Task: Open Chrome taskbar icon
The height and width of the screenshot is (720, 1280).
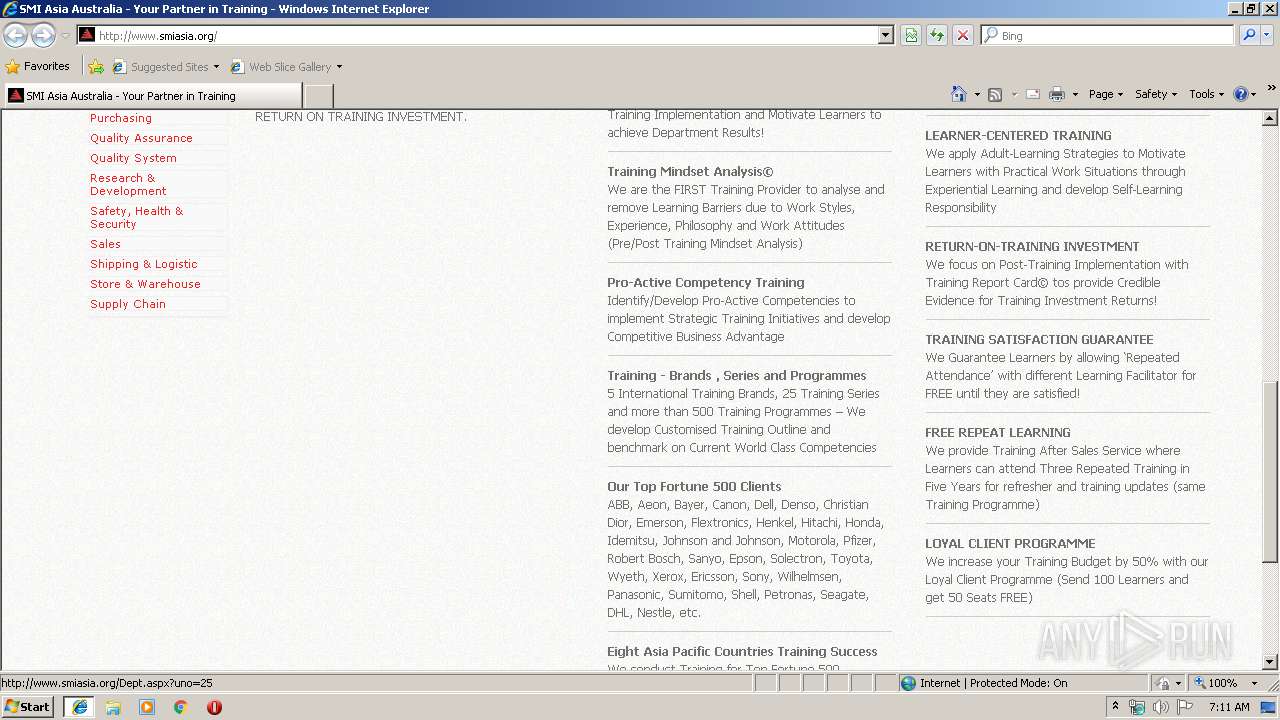Action: click(181, 707)
